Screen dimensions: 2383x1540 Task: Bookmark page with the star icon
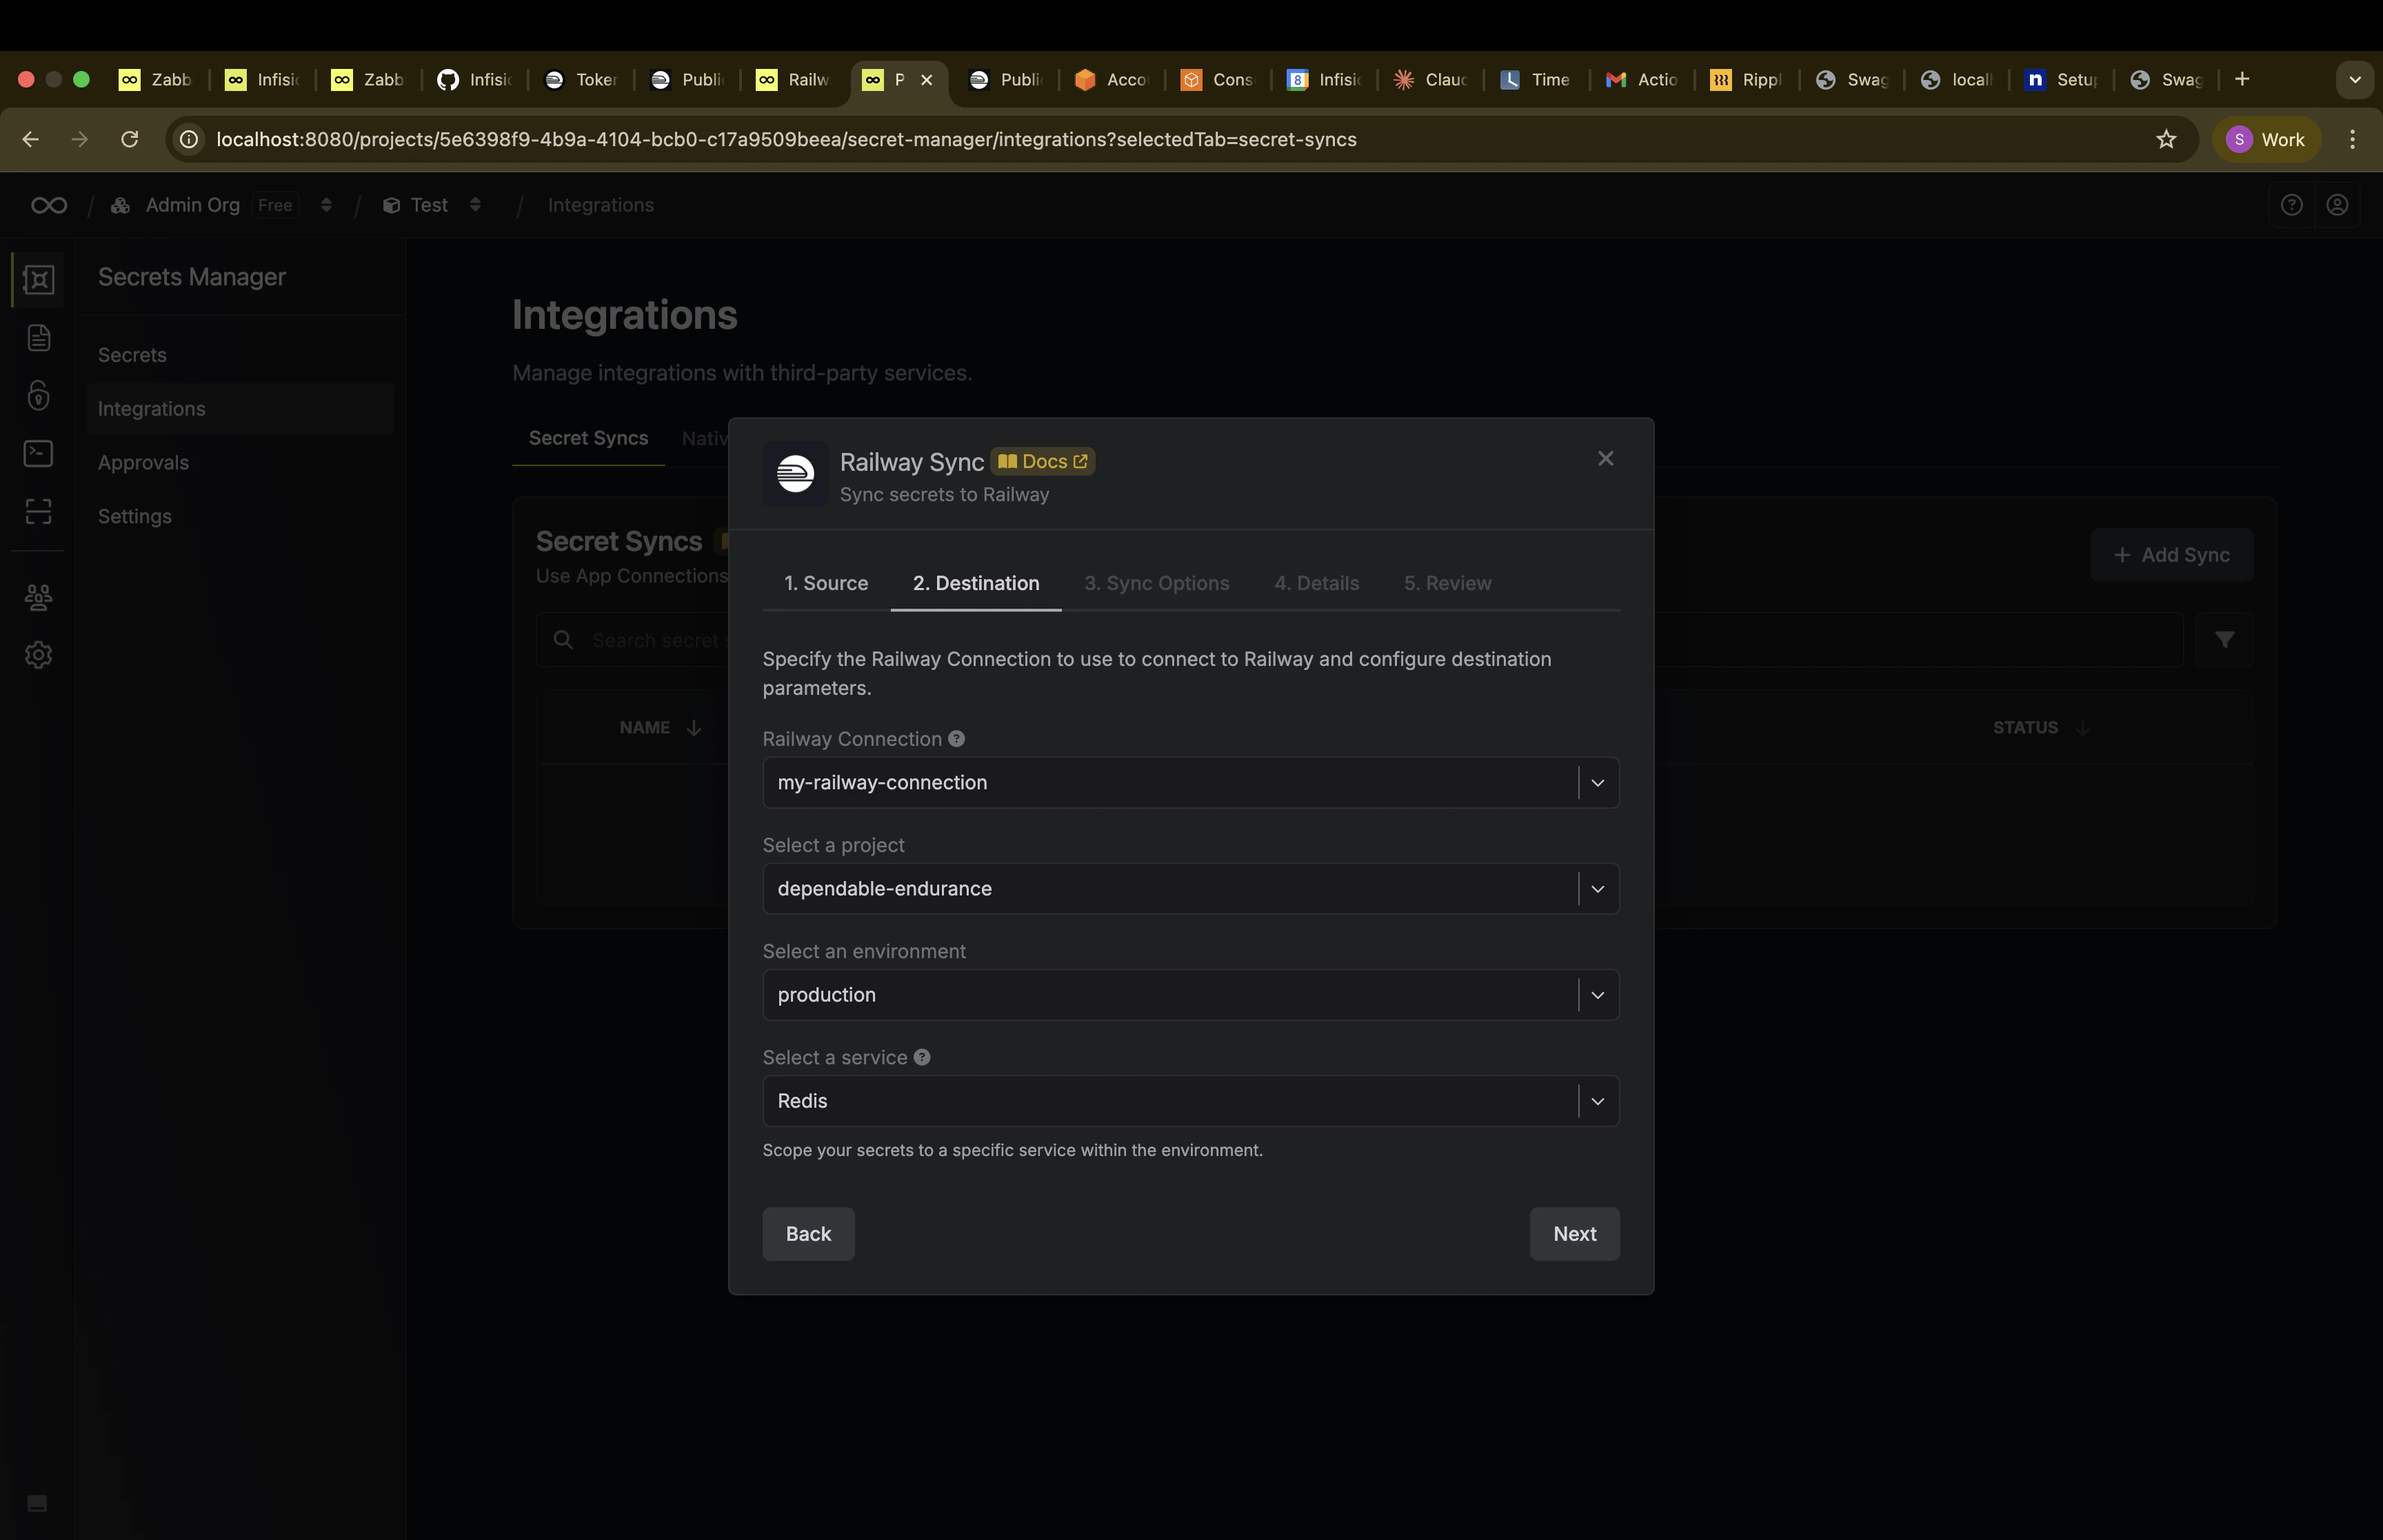tap(2165, 139)
